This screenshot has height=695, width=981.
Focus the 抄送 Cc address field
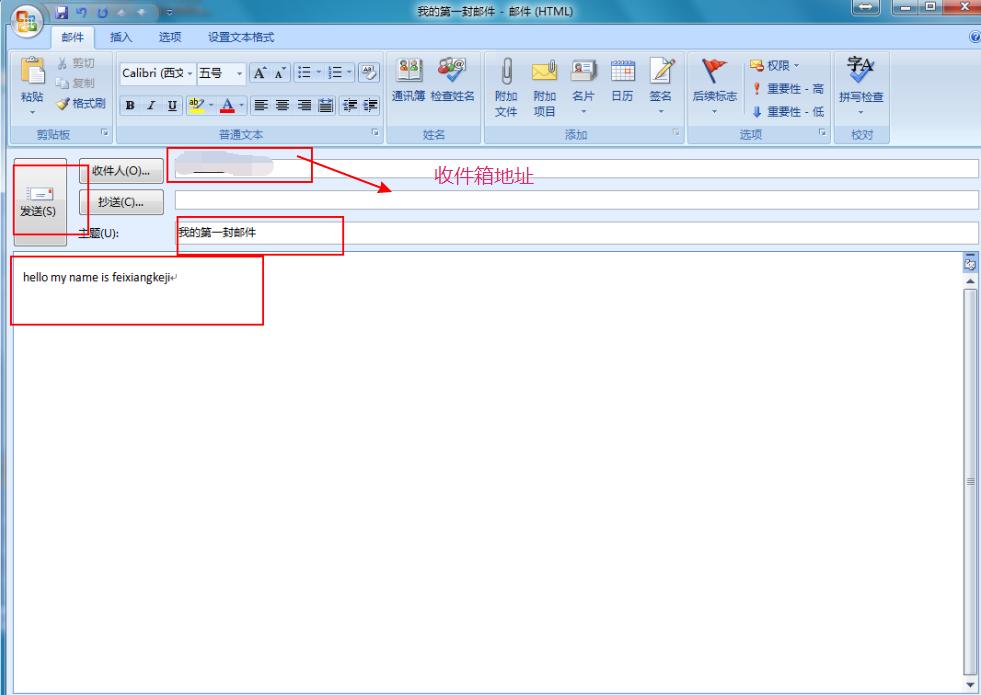click(x=576, y=200)
